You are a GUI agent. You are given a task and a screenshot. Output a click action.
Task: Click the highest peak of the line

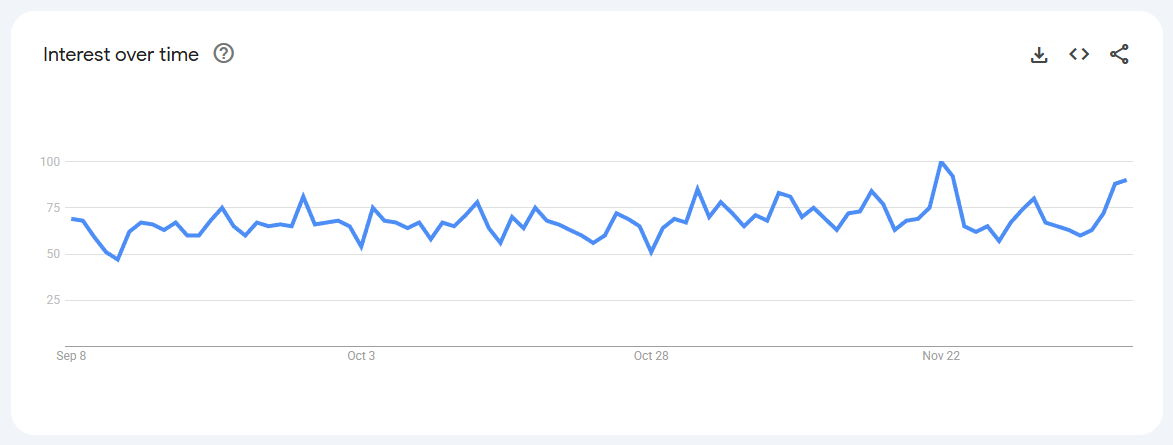941,162
